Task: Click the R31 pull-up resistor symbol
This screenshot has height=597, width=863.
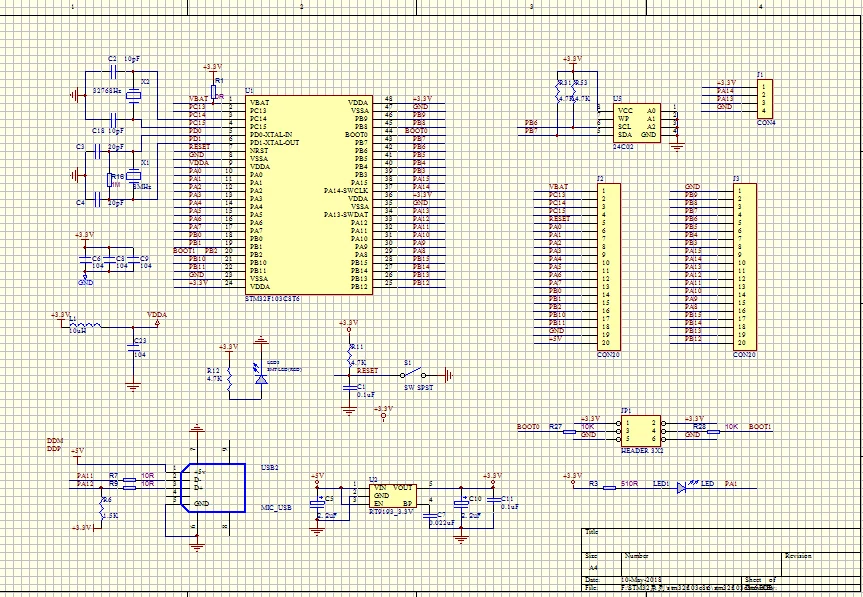Action: pyautogui.click(x=558, y=92)
